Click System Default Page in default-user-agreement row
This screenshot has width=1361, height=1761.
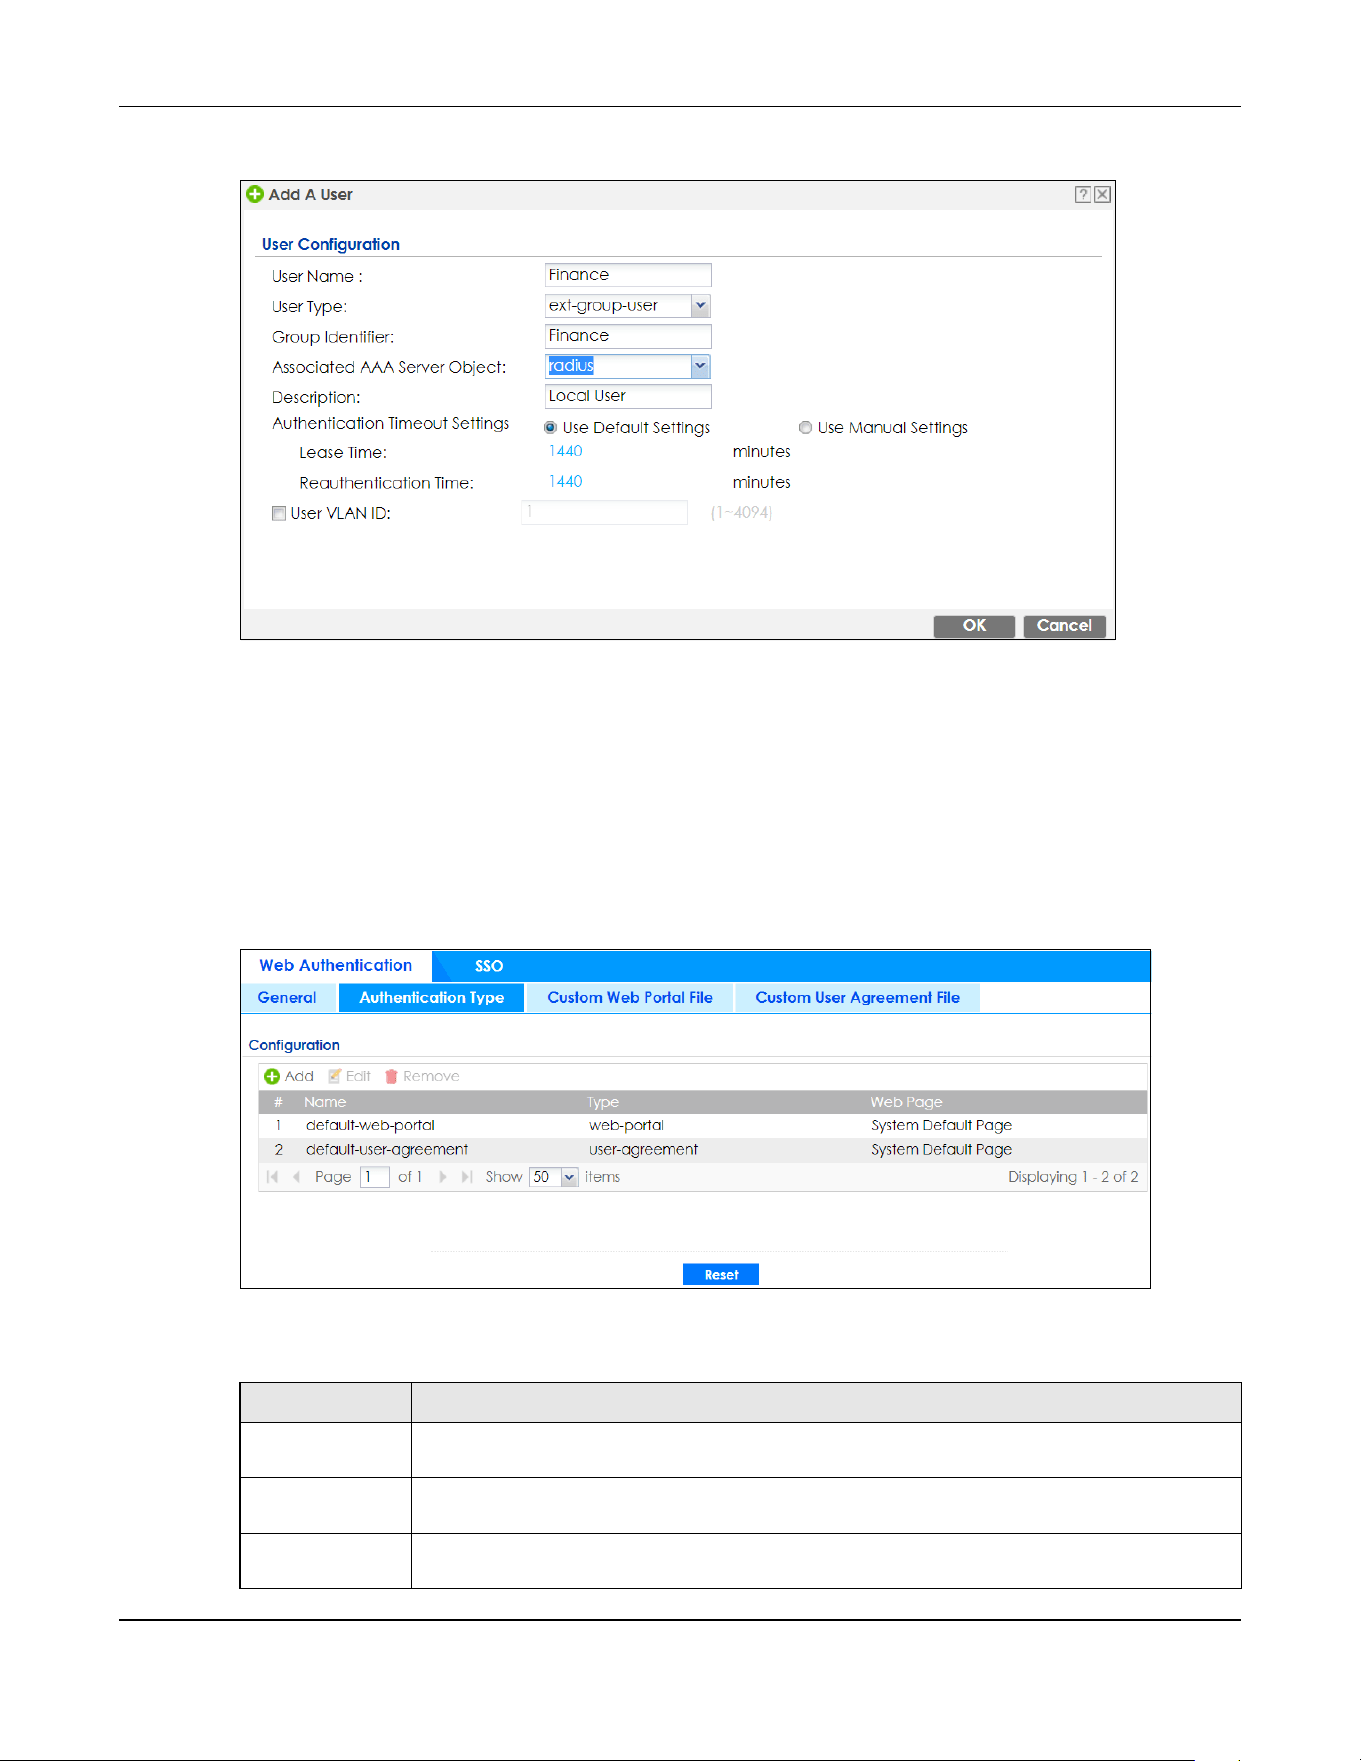941,1150
